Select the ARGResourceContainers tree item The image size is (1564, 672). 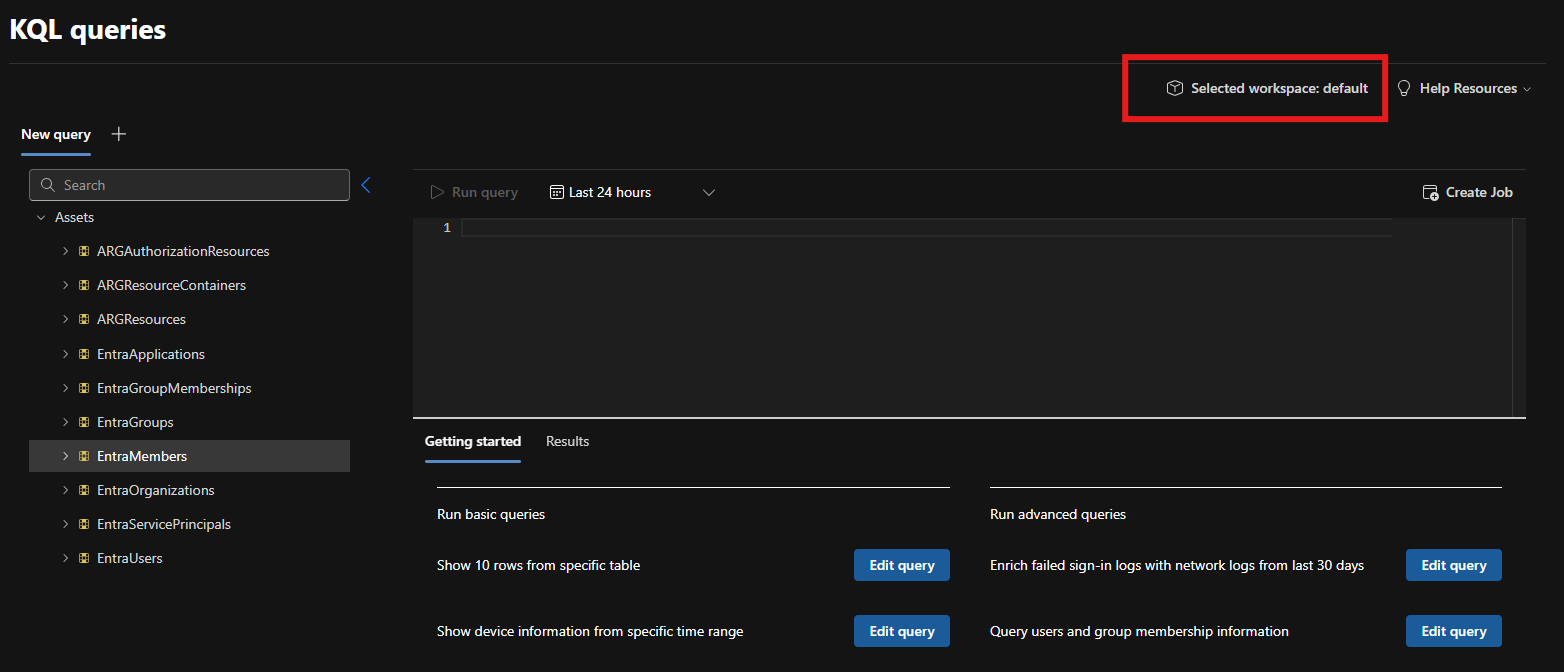[171, 285]
